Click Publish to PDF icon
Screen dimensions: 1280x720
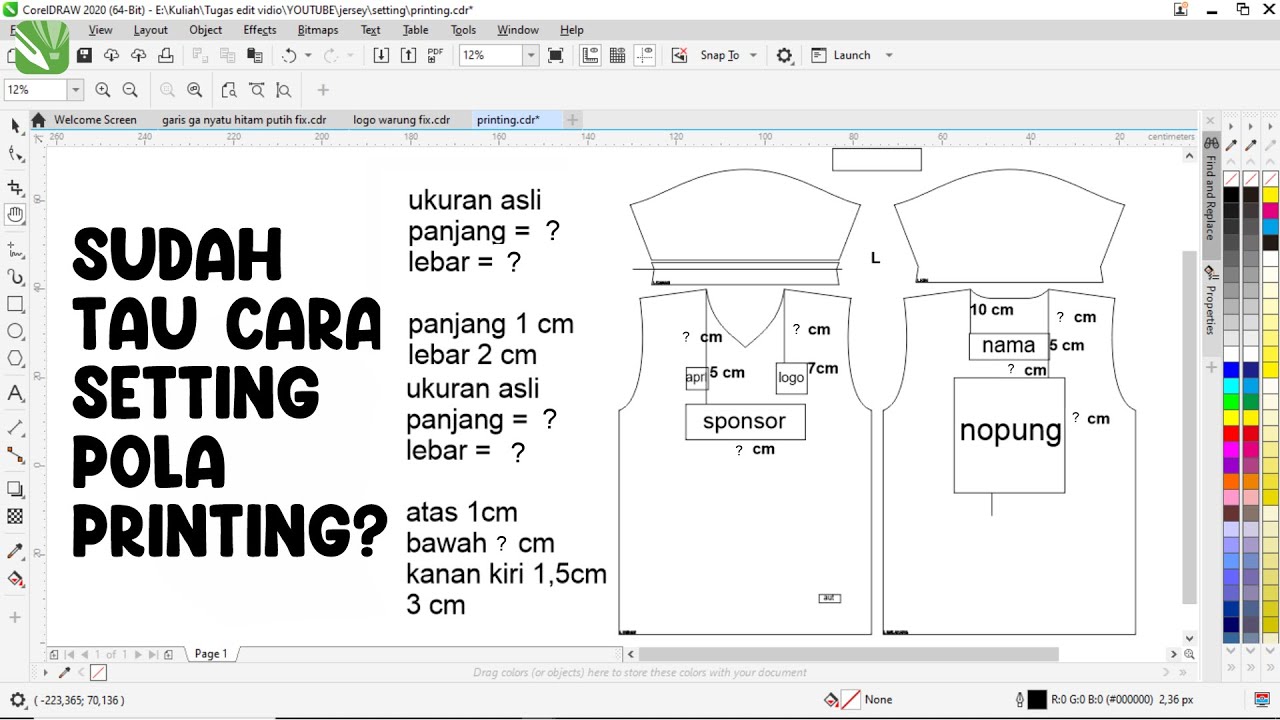point(435,55)
